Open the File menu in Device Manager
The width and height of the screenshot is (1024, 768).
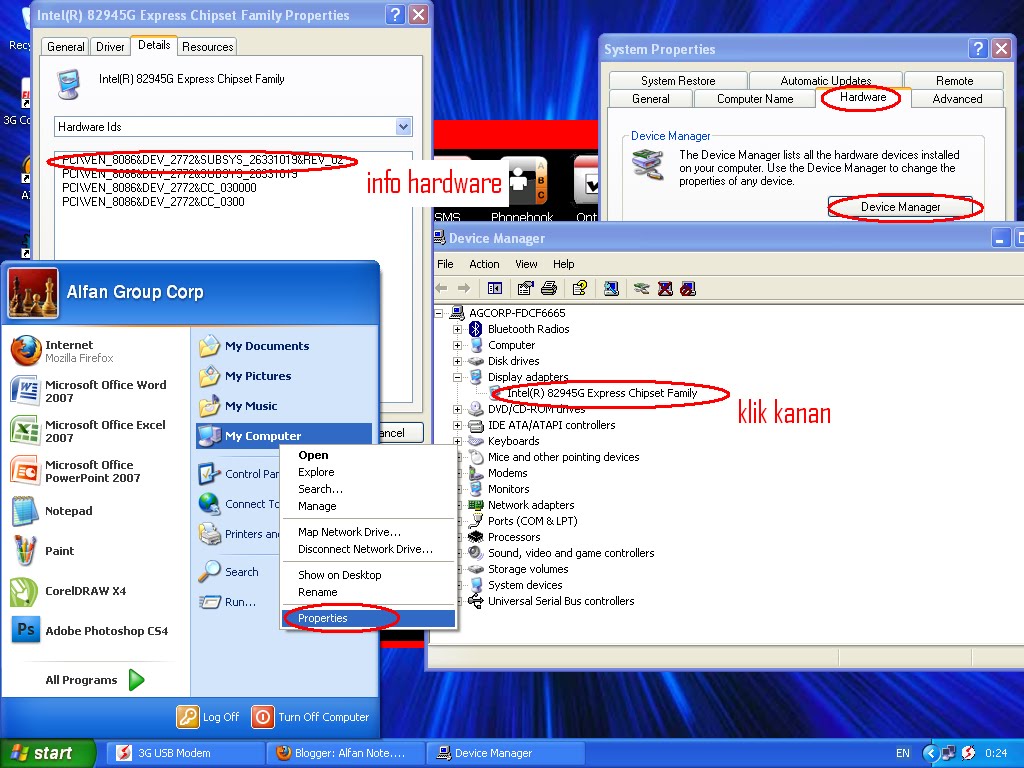[445, 264]
